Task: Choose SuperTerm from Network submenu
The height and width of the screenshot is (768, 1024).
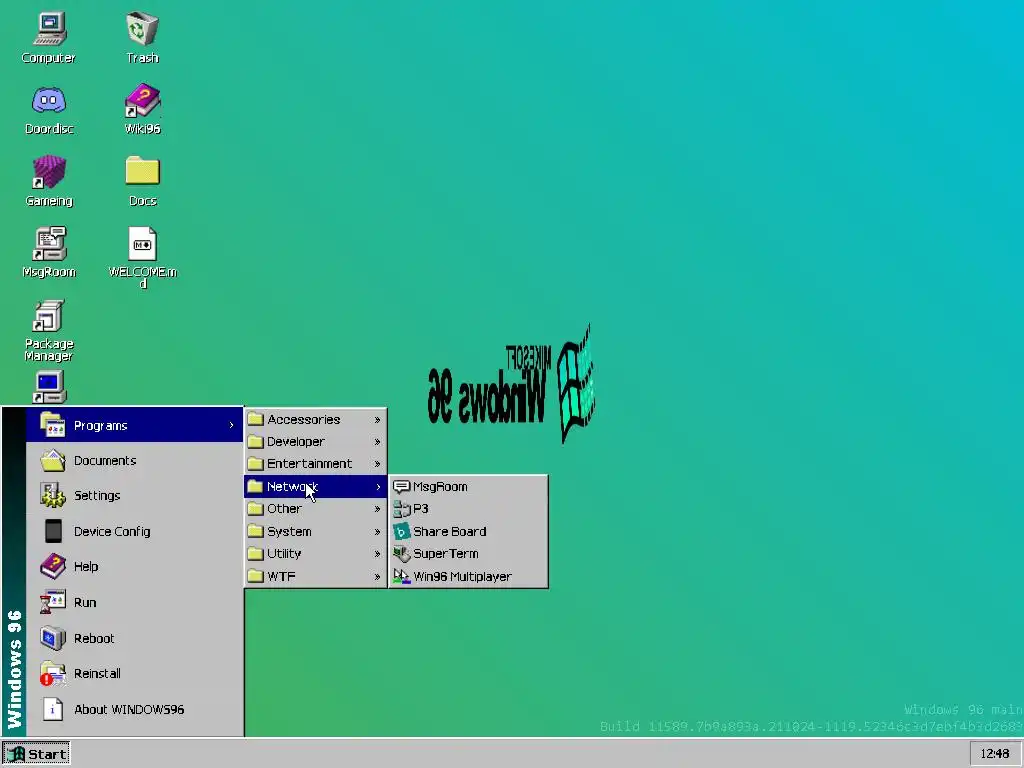Action: [x=468, y=554]
